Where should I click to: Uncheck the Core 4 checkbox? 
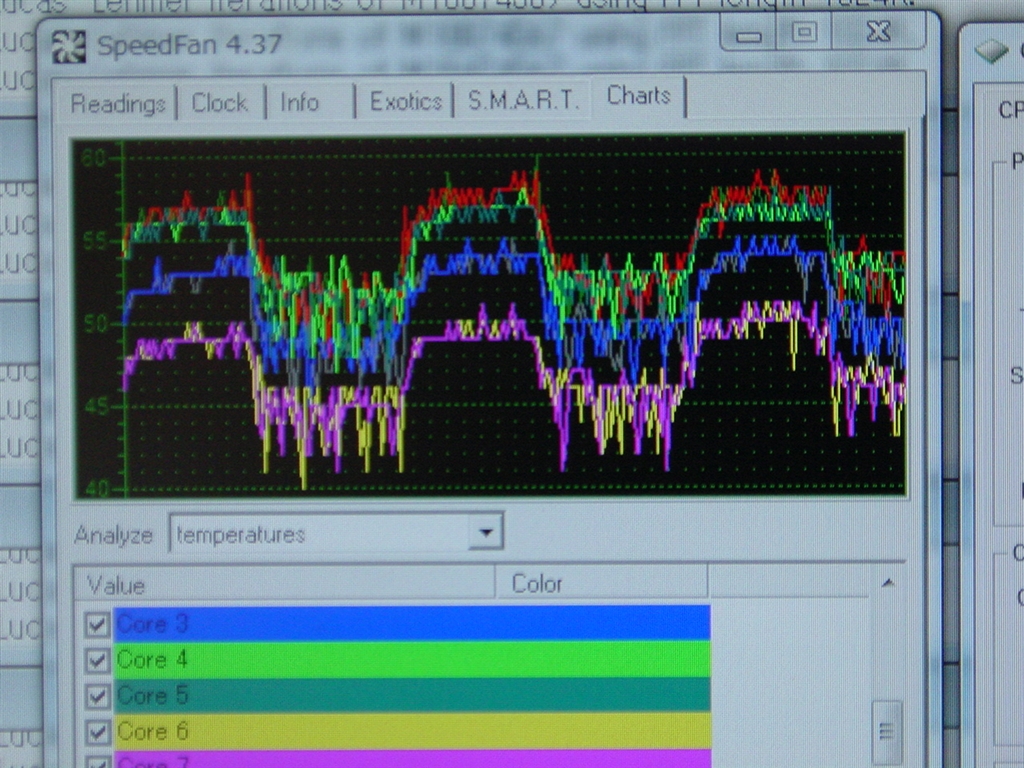pyautogui.click(x=97, y=661)
